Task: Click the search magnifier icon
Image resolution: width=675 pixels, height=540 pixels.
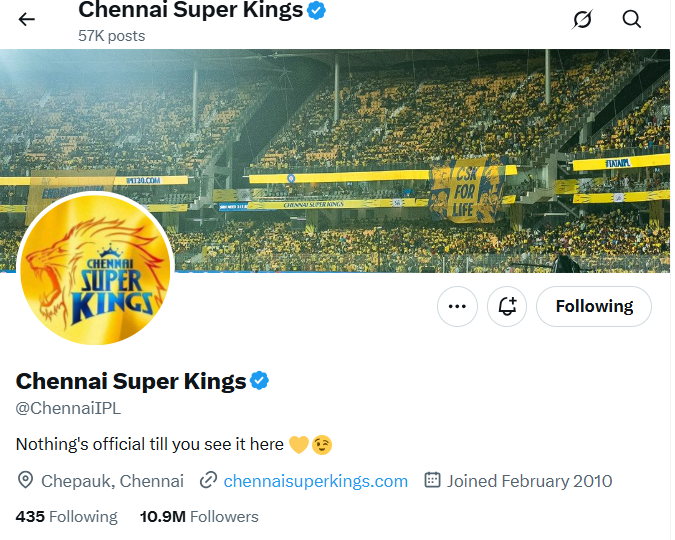Action: tap(632, 20)
